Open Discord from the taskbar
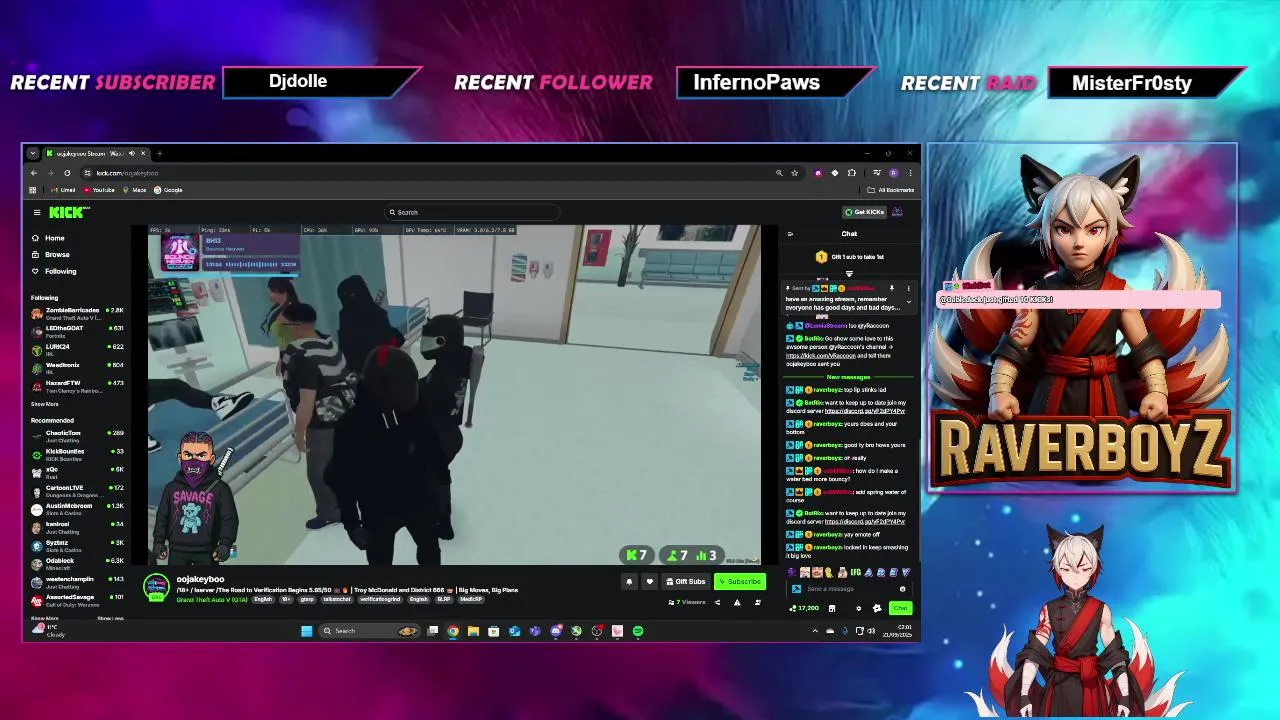 pos(555,631)
